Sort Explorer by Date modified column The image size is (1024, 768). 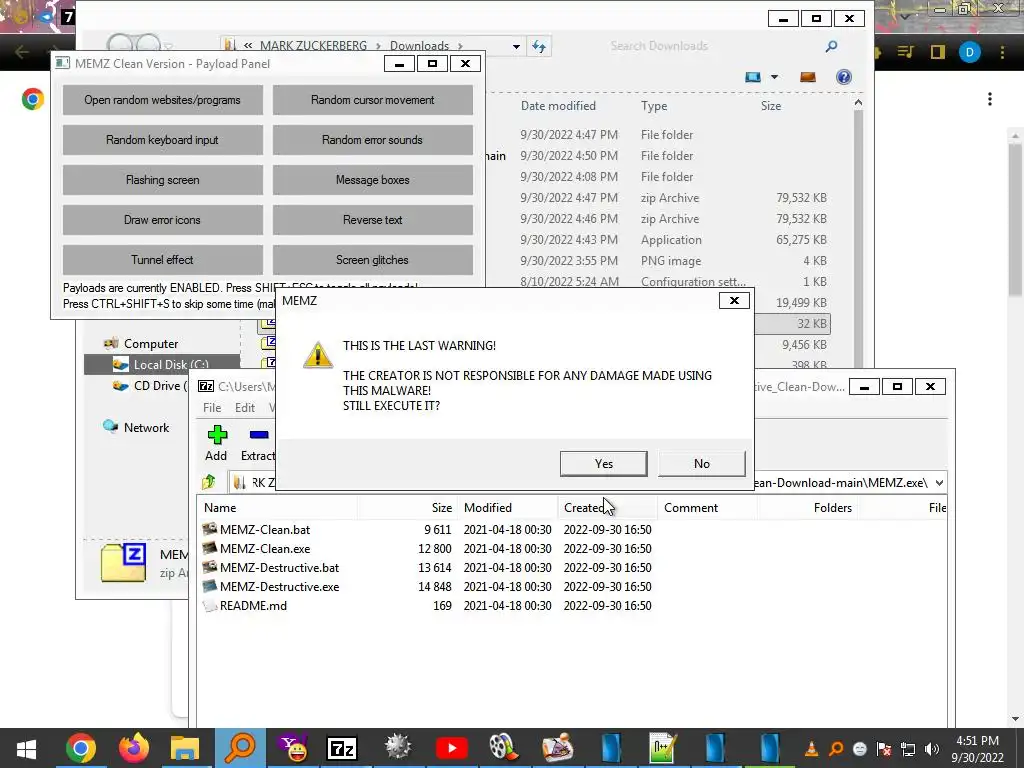(558, 106)
